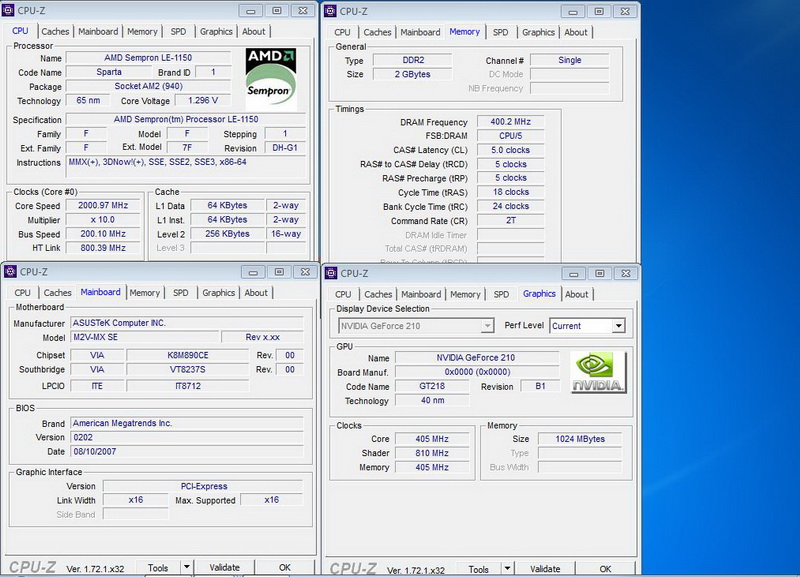Click the processor Name field AMD Sempron LE-1150
The height and width of the screenshot is (577, 800).
(x=148, y=58)
